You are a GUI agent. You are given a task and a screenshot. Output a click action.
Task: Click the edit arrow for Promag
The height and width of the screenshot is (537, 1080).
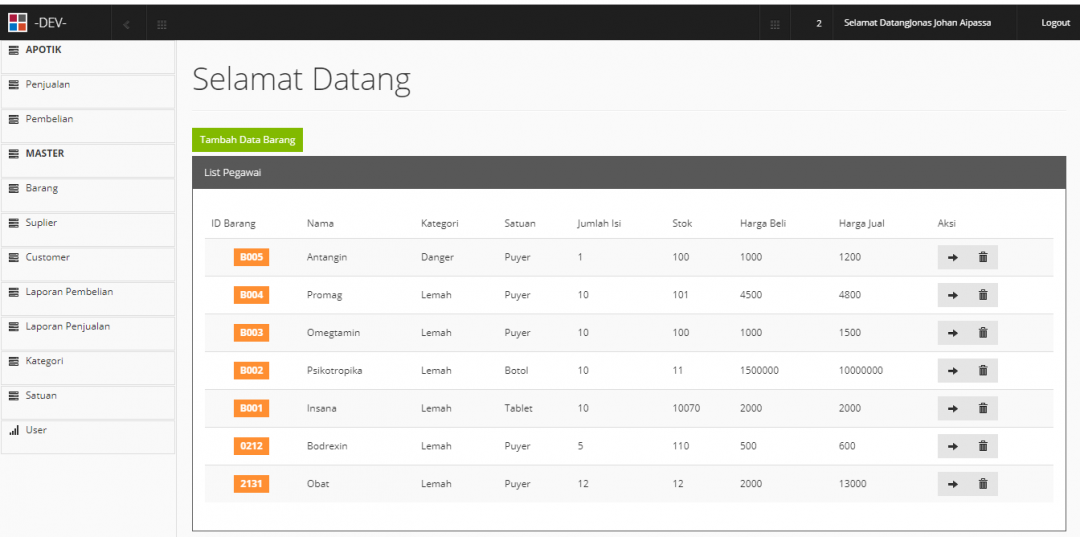click(953, 295)
